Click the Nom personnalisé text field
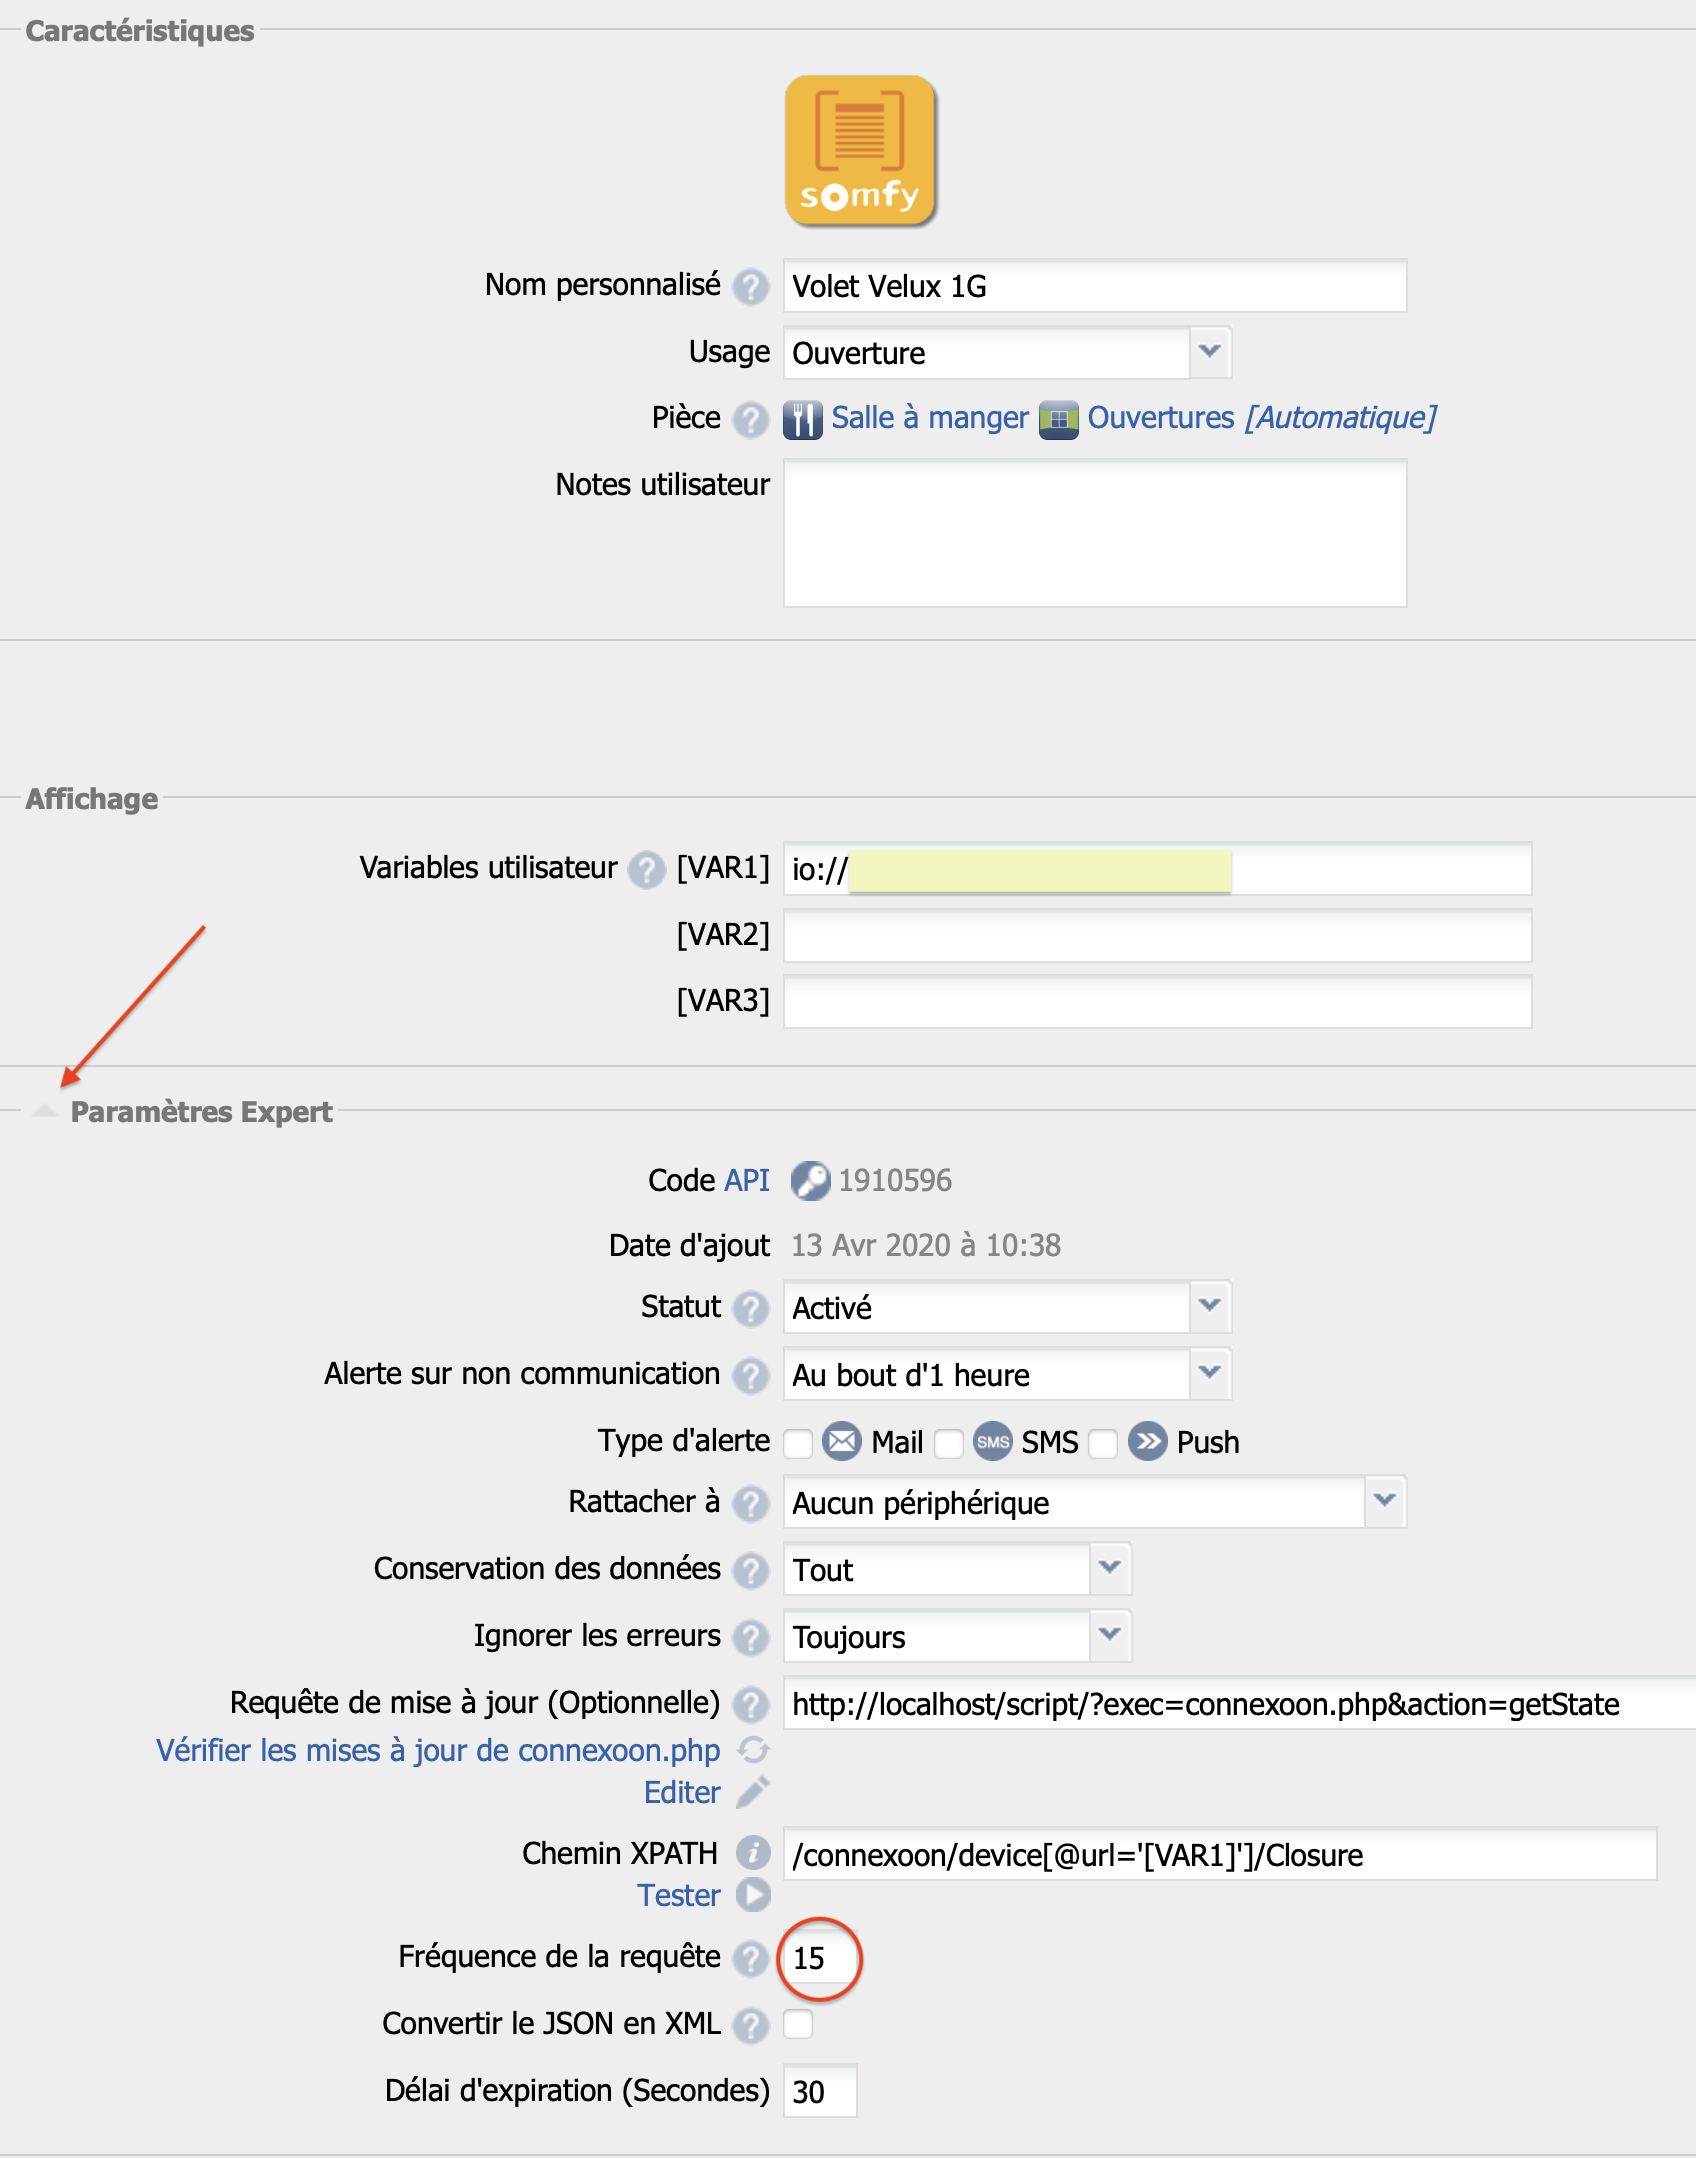The image size is (1696, 2158). click(x=1094, y=287)
